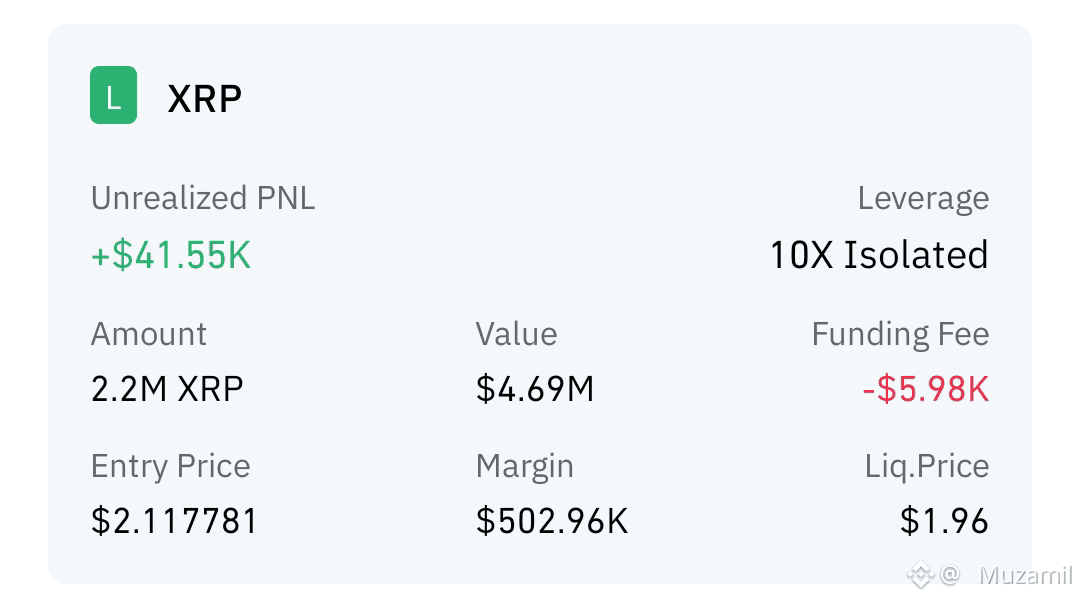This screenshot has height=600, width=1080.
Task: Select the $1.96 liquidation price
Action: pos(944,521)
